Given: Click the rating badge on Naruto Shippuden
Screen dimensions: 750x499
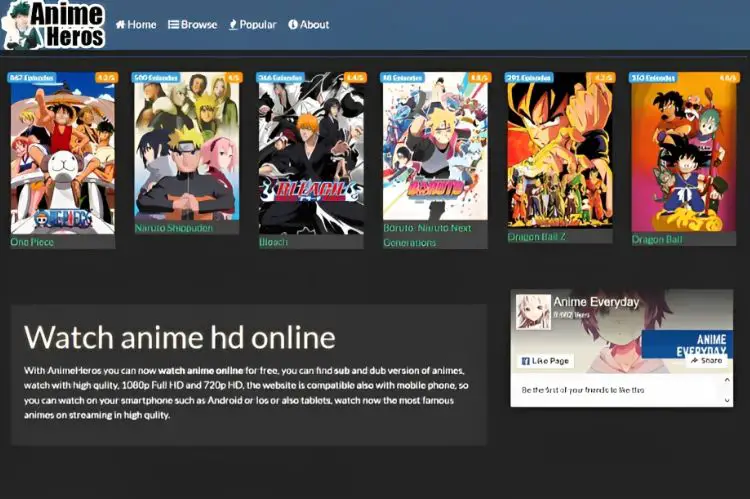Looking at the screenshot, I should pyautogui.click(x=234, y=78).
